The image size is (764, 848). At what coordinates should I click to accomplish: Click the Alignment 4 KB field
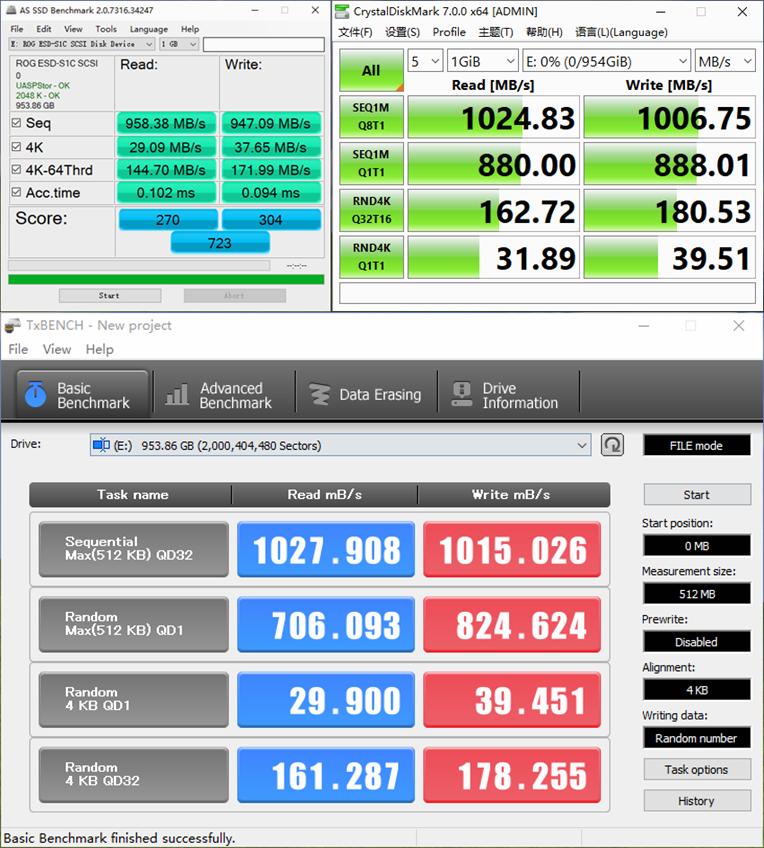tap(696, 690)
